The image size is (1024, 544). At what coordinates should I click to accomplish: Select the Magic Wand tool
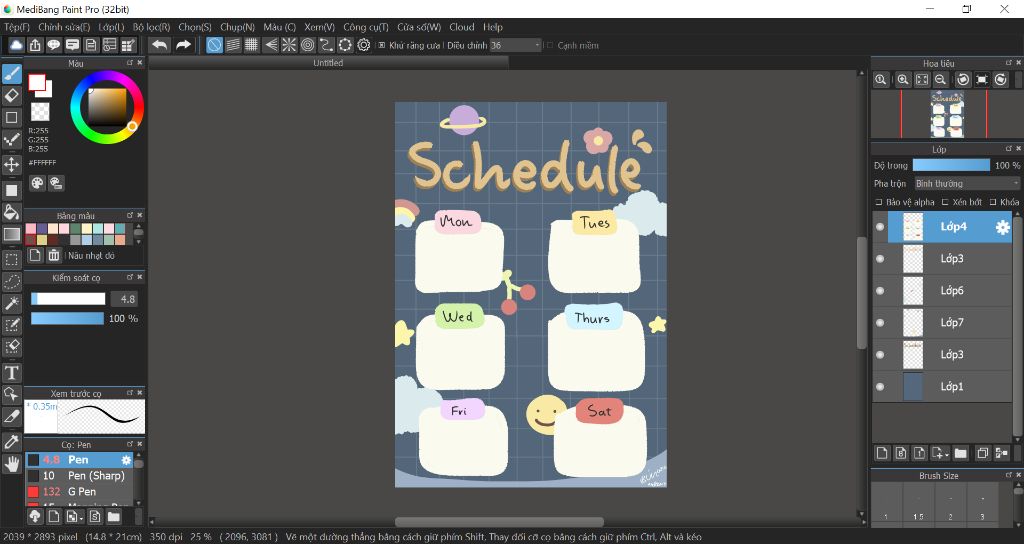coord(12,303)
